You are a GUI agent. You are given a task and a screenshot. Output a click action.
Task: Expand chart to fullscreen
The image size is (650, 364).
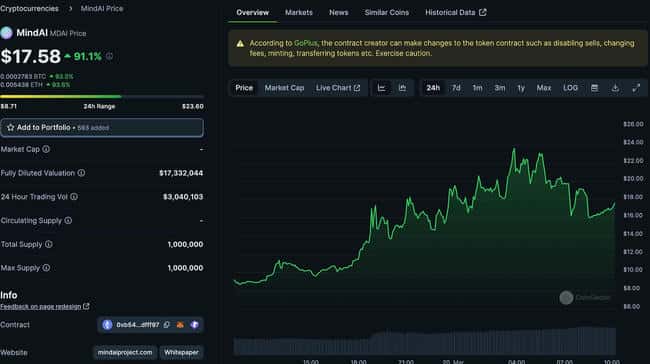tap(636, 88)
